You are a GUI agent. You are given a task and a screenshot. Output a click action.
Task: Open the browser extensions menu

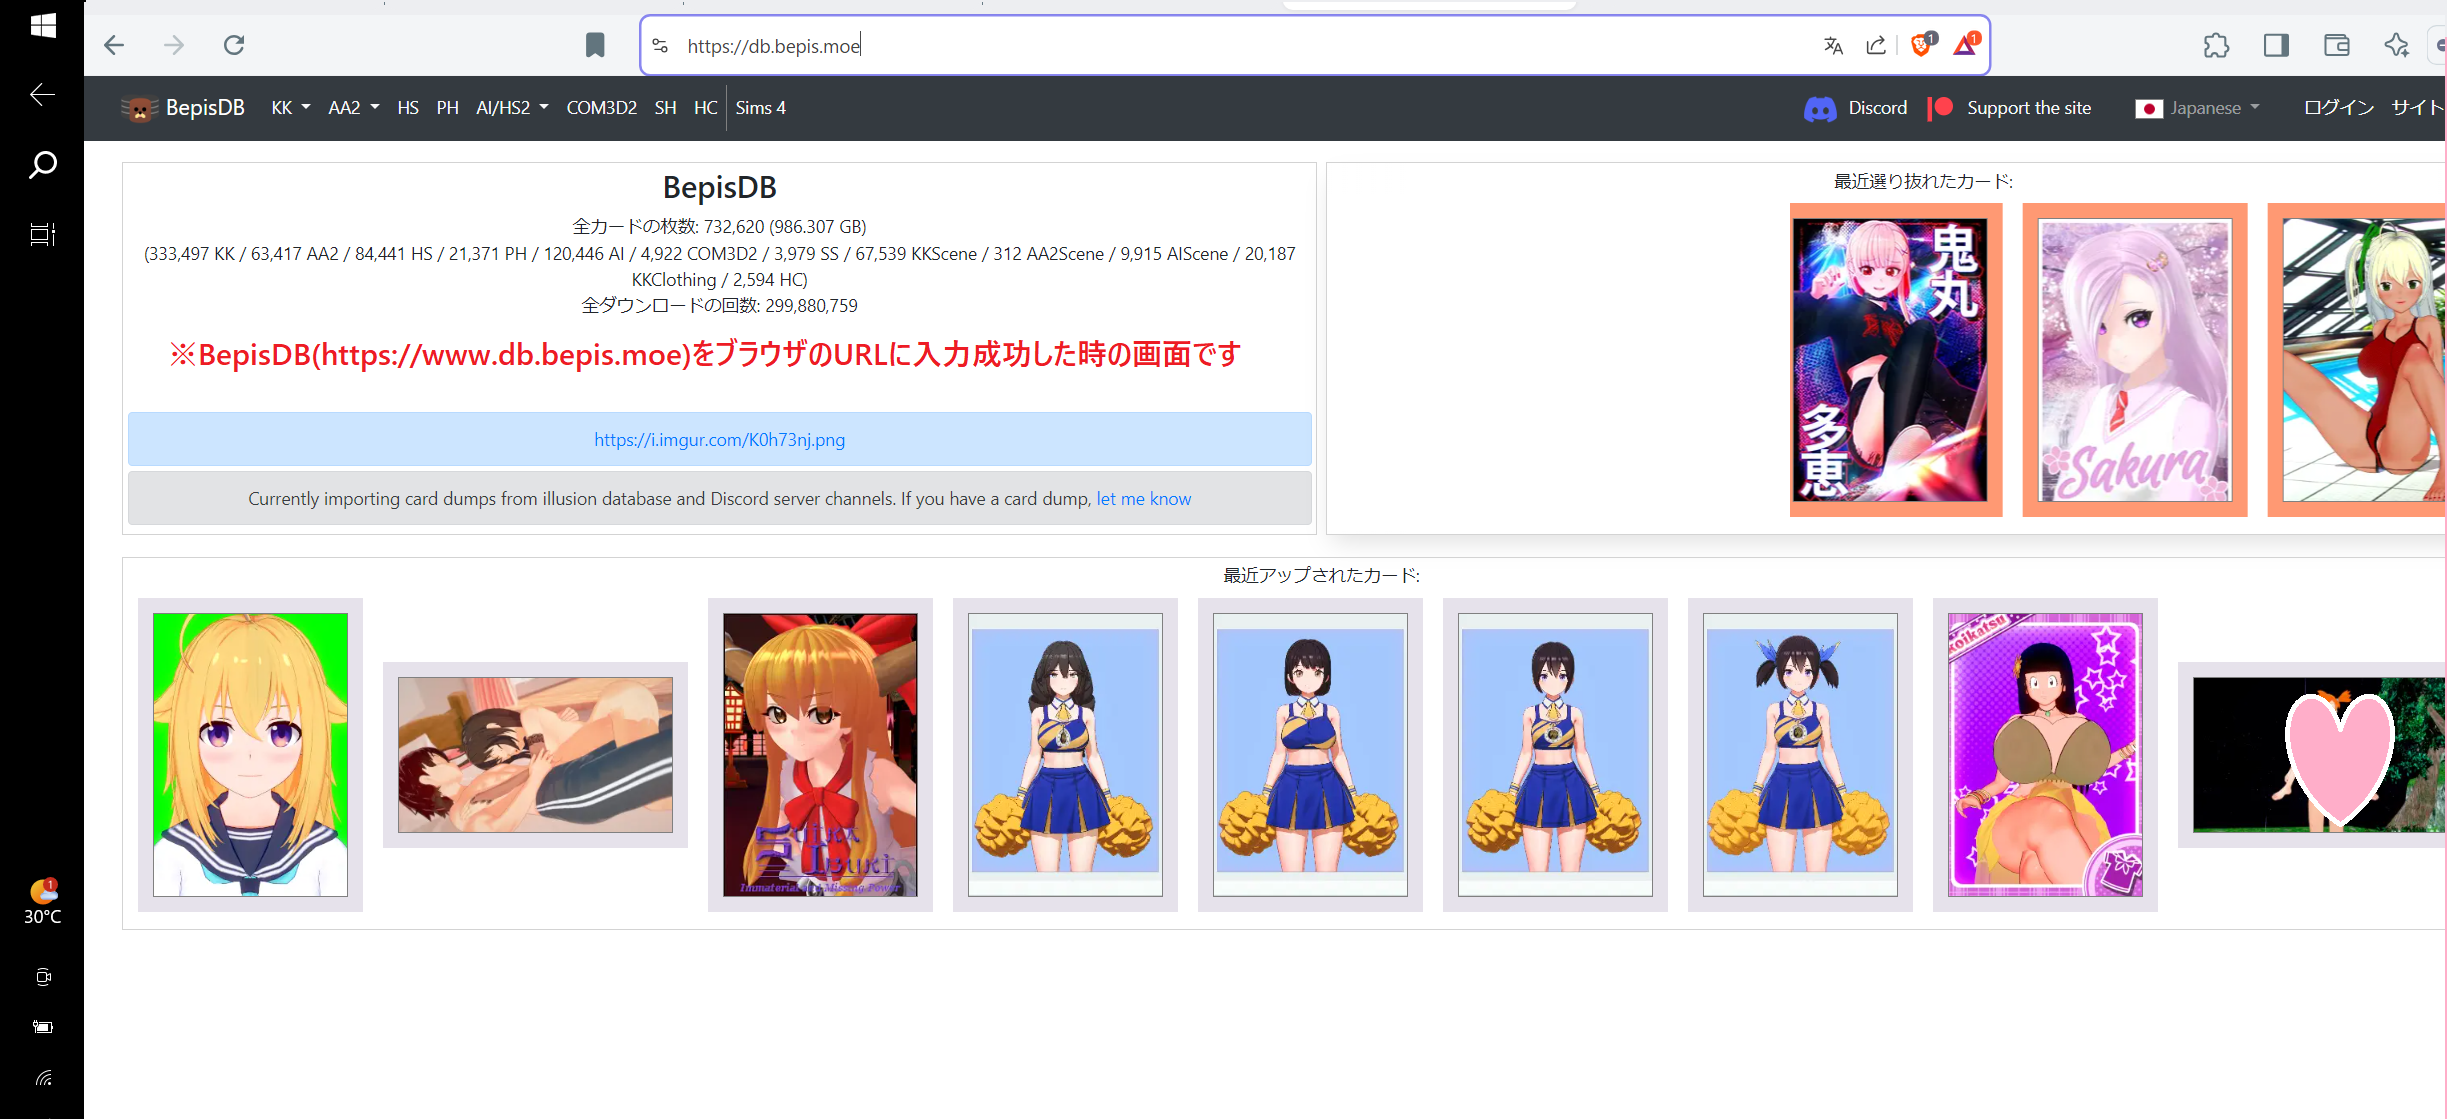pos(2216,45)
